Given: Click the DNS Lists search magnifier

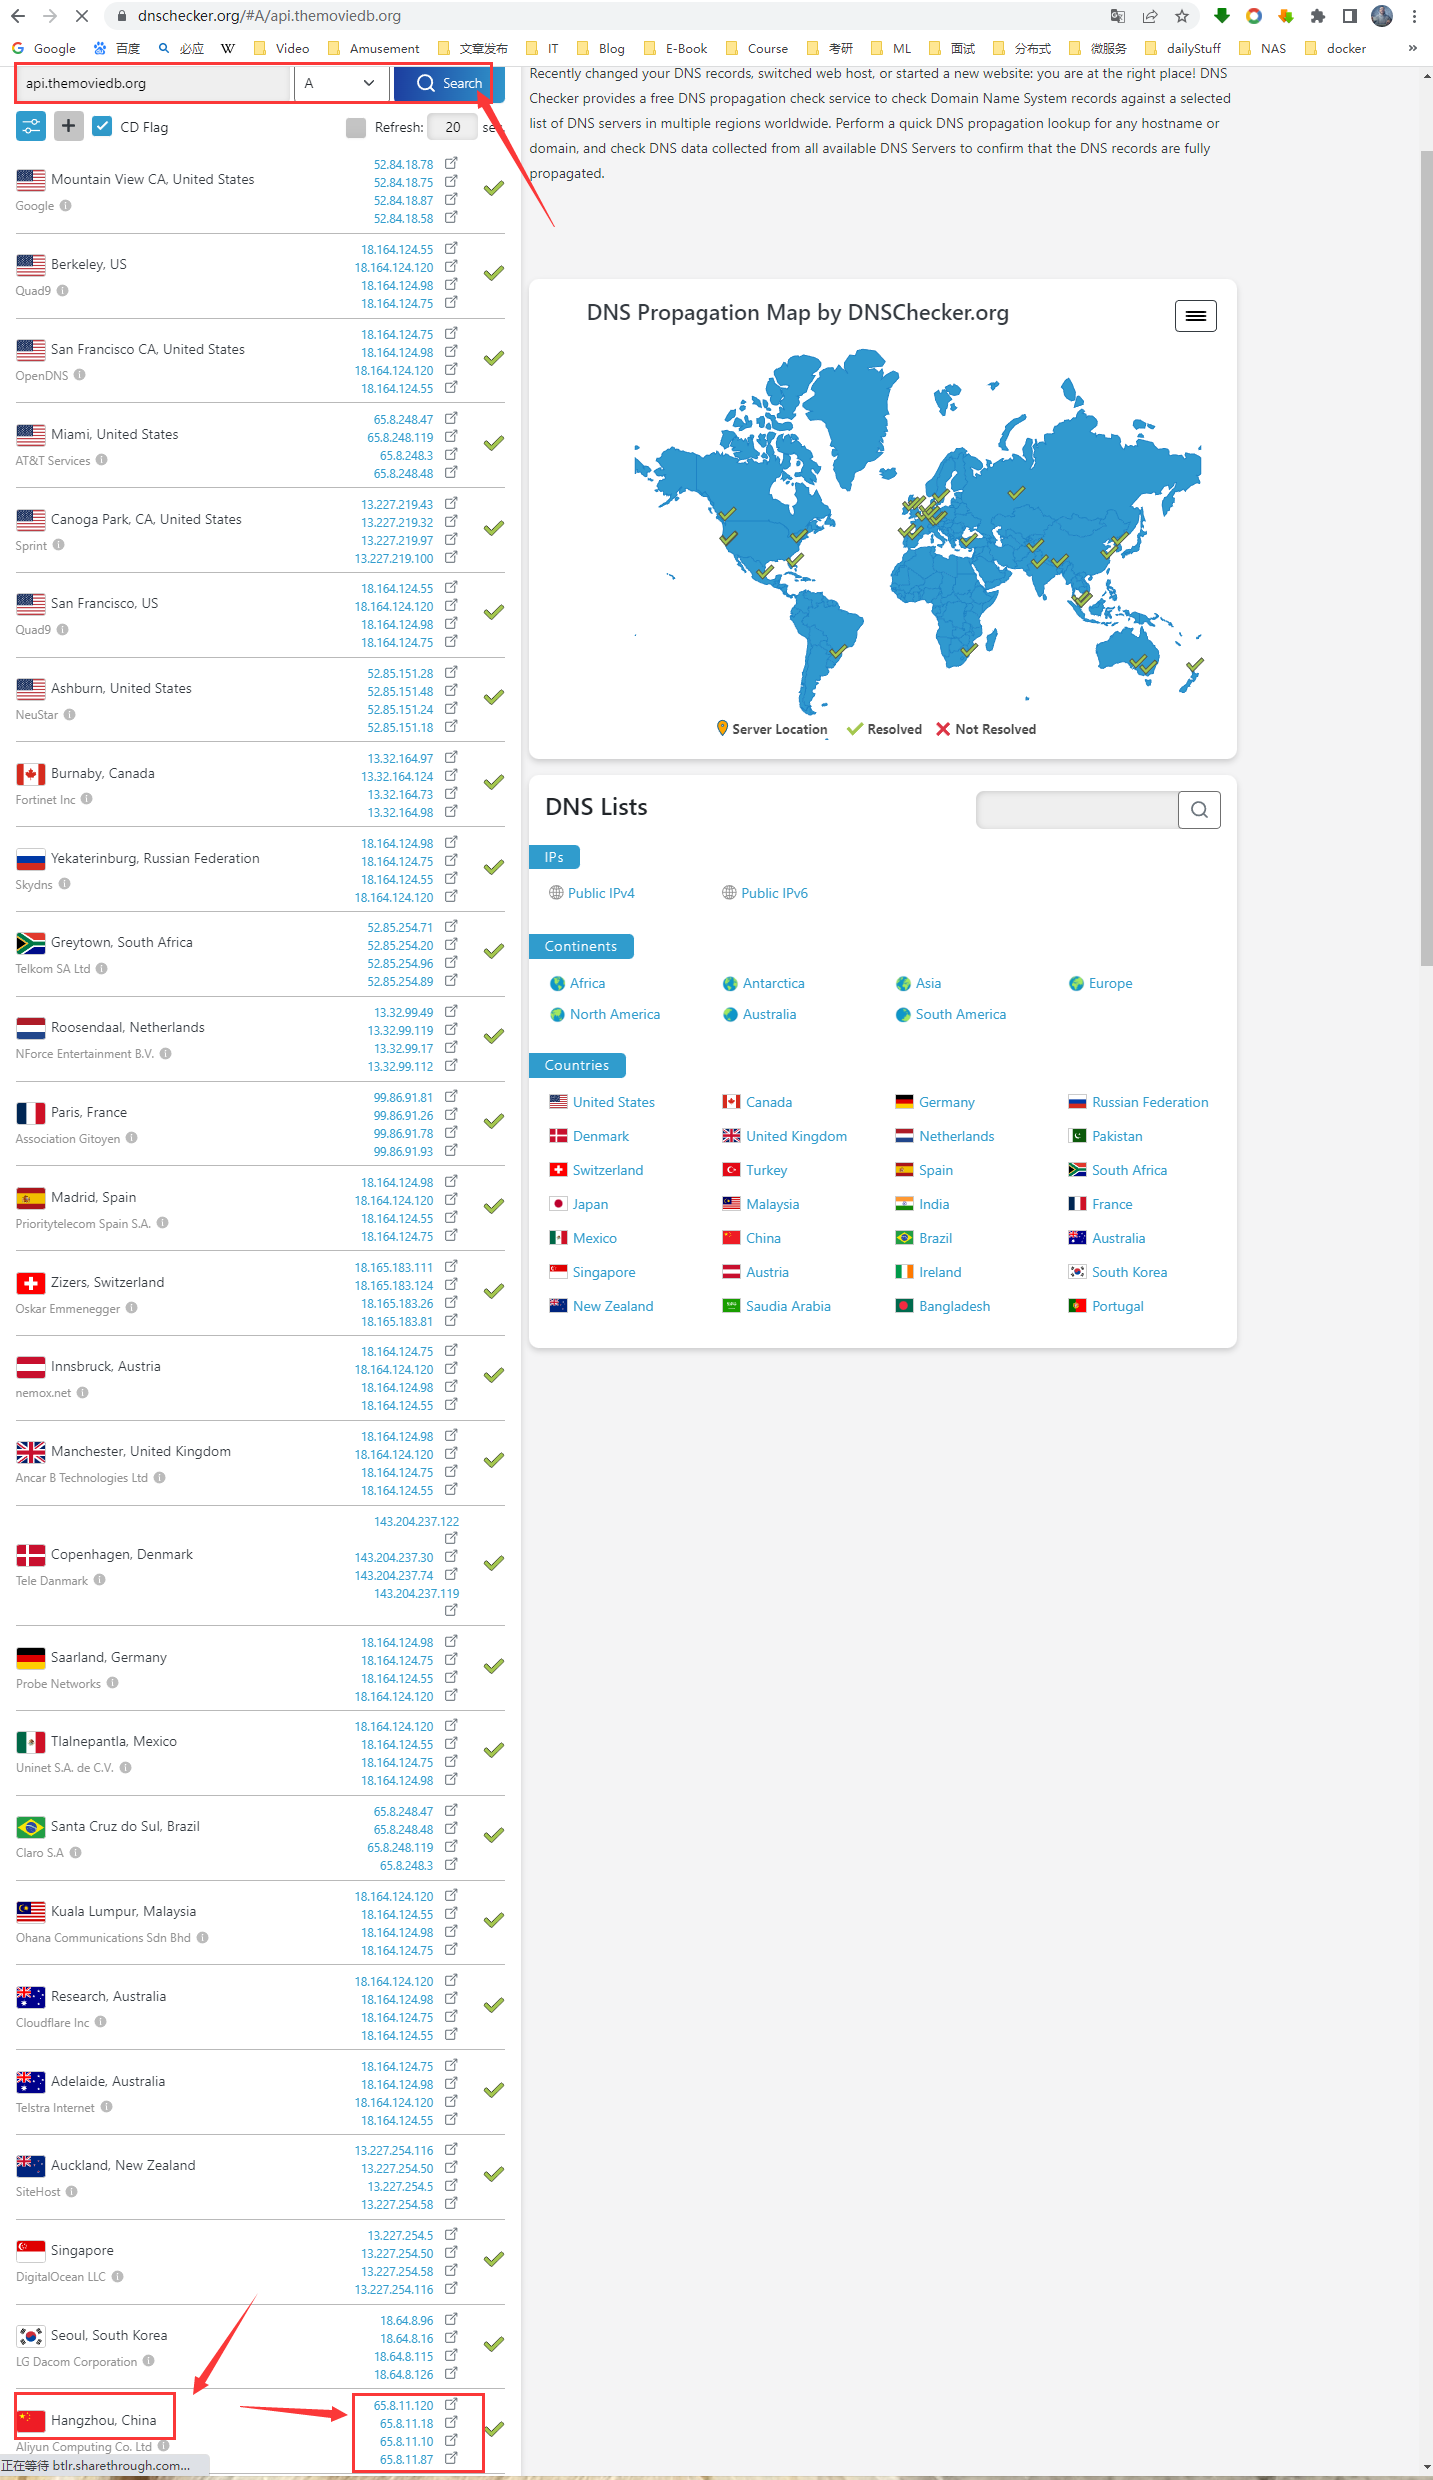Looking at the screenshot, I should pyautogui.click(x=1199, y=810).
